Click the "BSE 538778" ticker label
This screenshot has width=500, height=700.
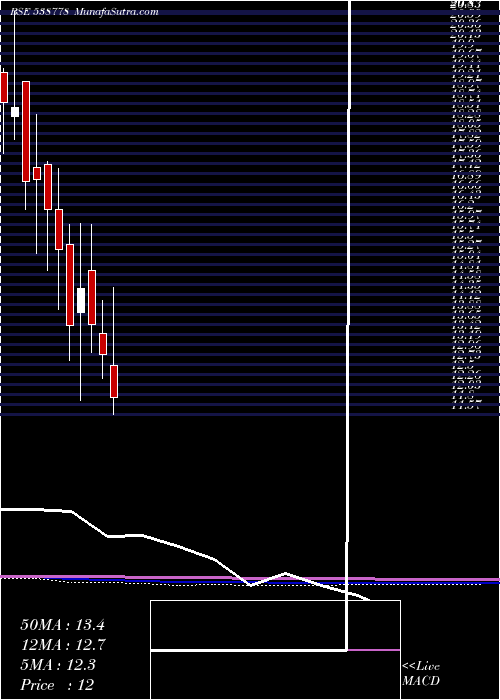click(39, 12)
